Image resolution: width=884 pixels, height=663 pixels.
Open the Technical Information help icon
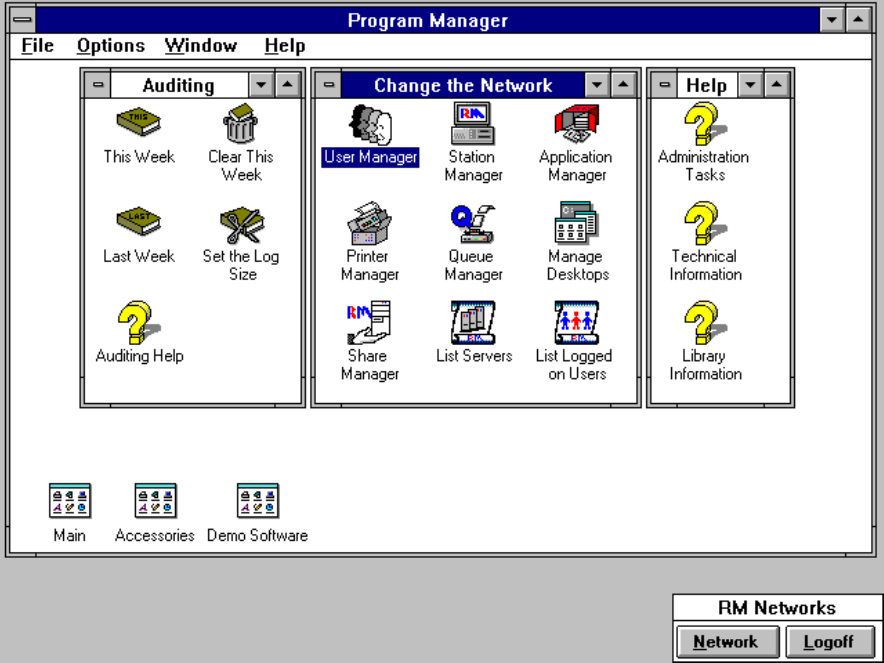click(704, 223)
